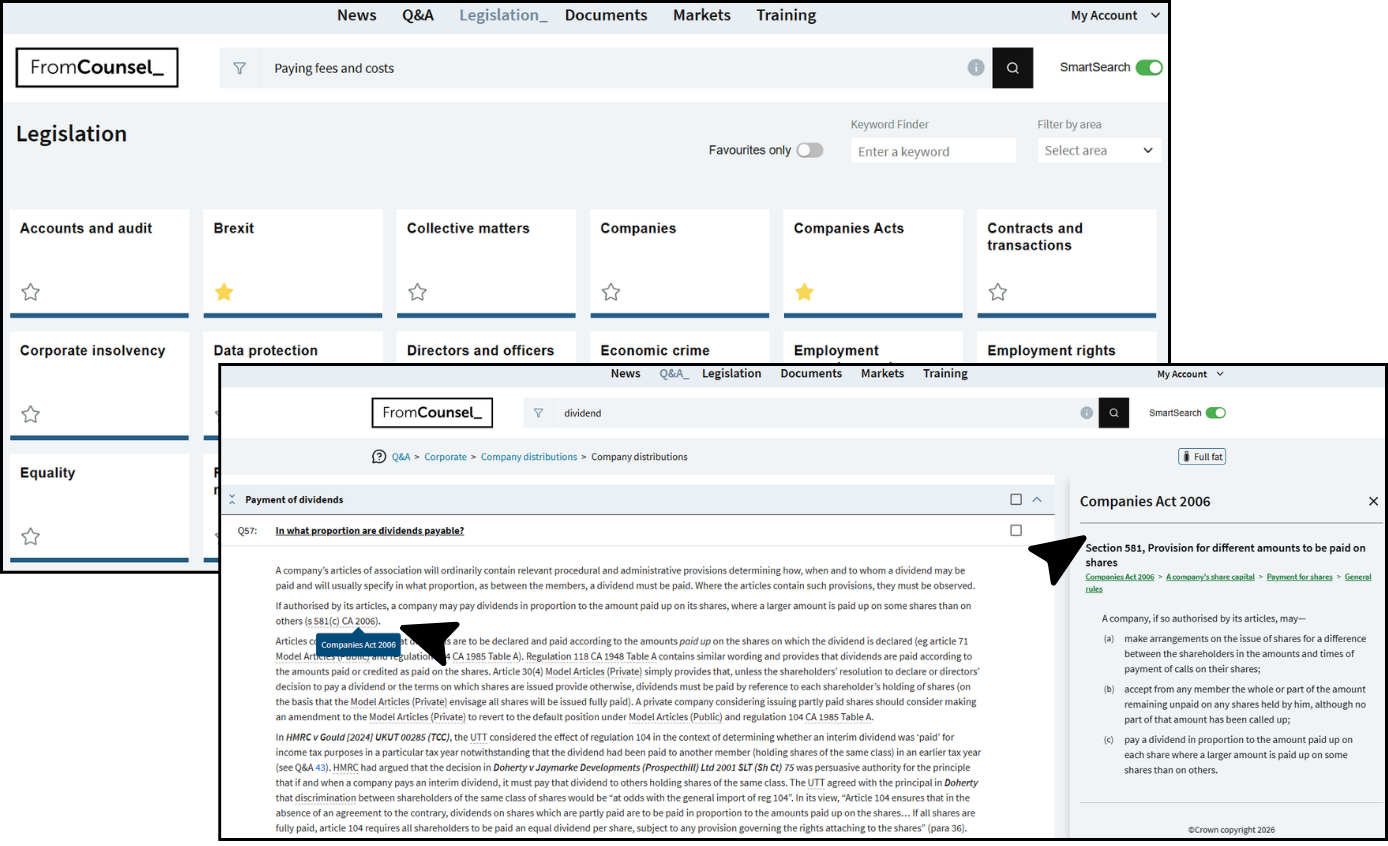Toggle the Favourites only switch
Viewport: 1388px width, 846px height.
[x=810, y=150]
